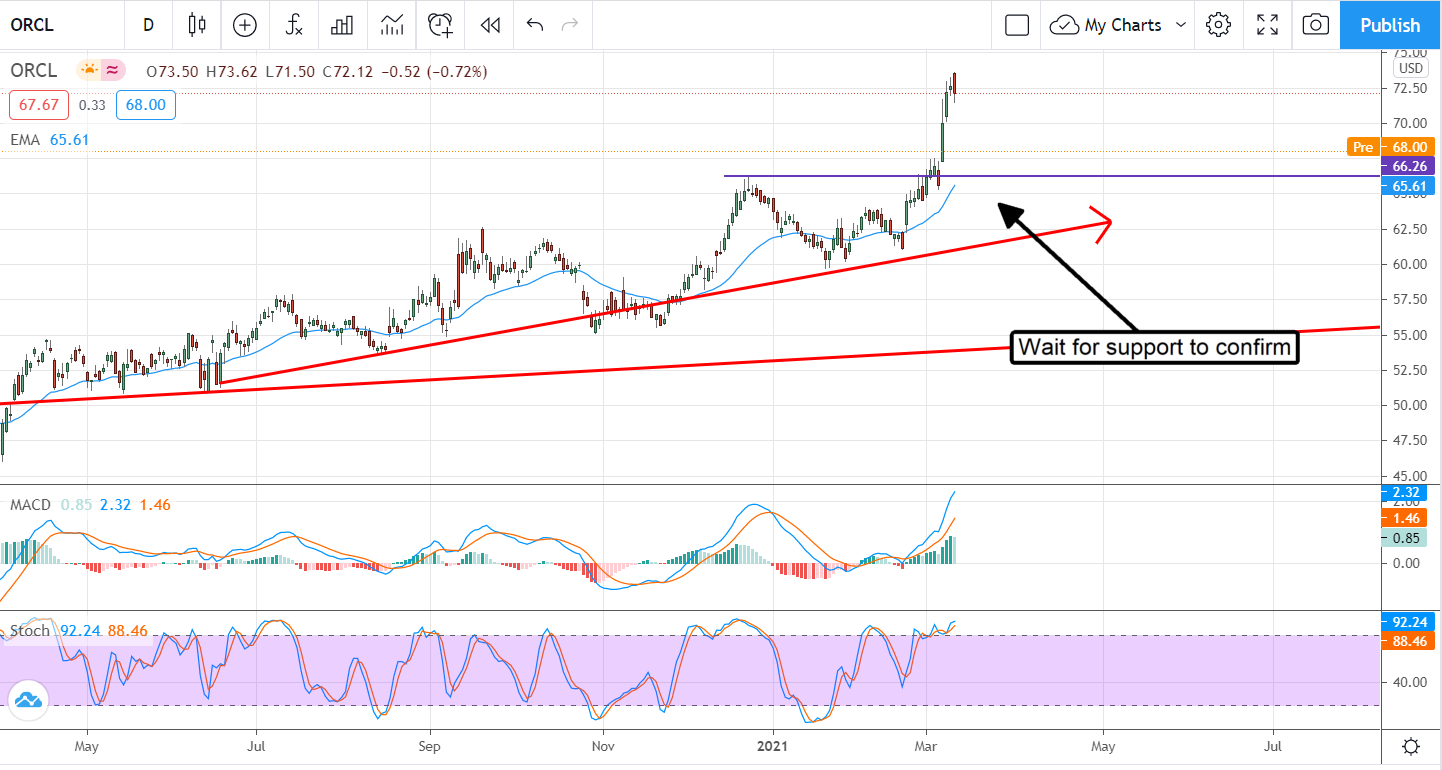Click the red 67.67 sell price button
This screenshot has width=1442, height=770.
[x=38, y=104]
